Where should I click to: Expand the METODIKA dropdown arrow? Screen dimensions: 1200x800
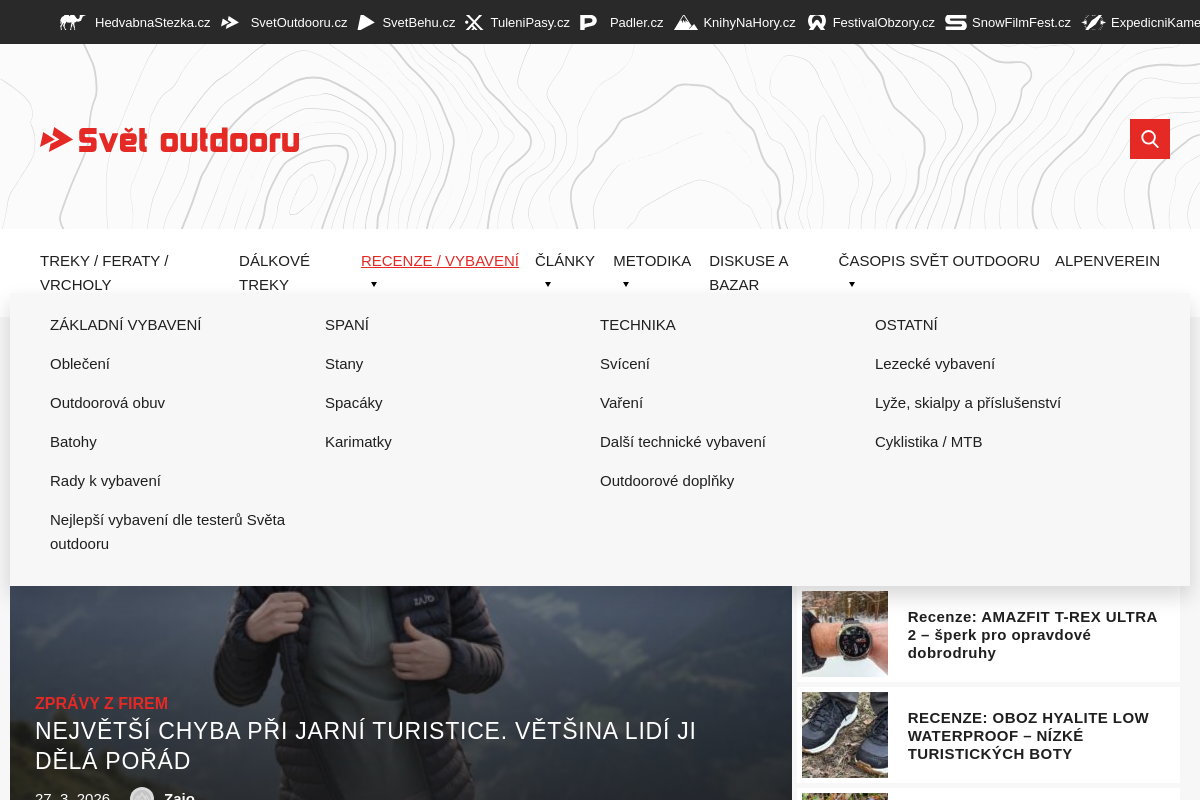pyautogui.click(x=625, y=284)
